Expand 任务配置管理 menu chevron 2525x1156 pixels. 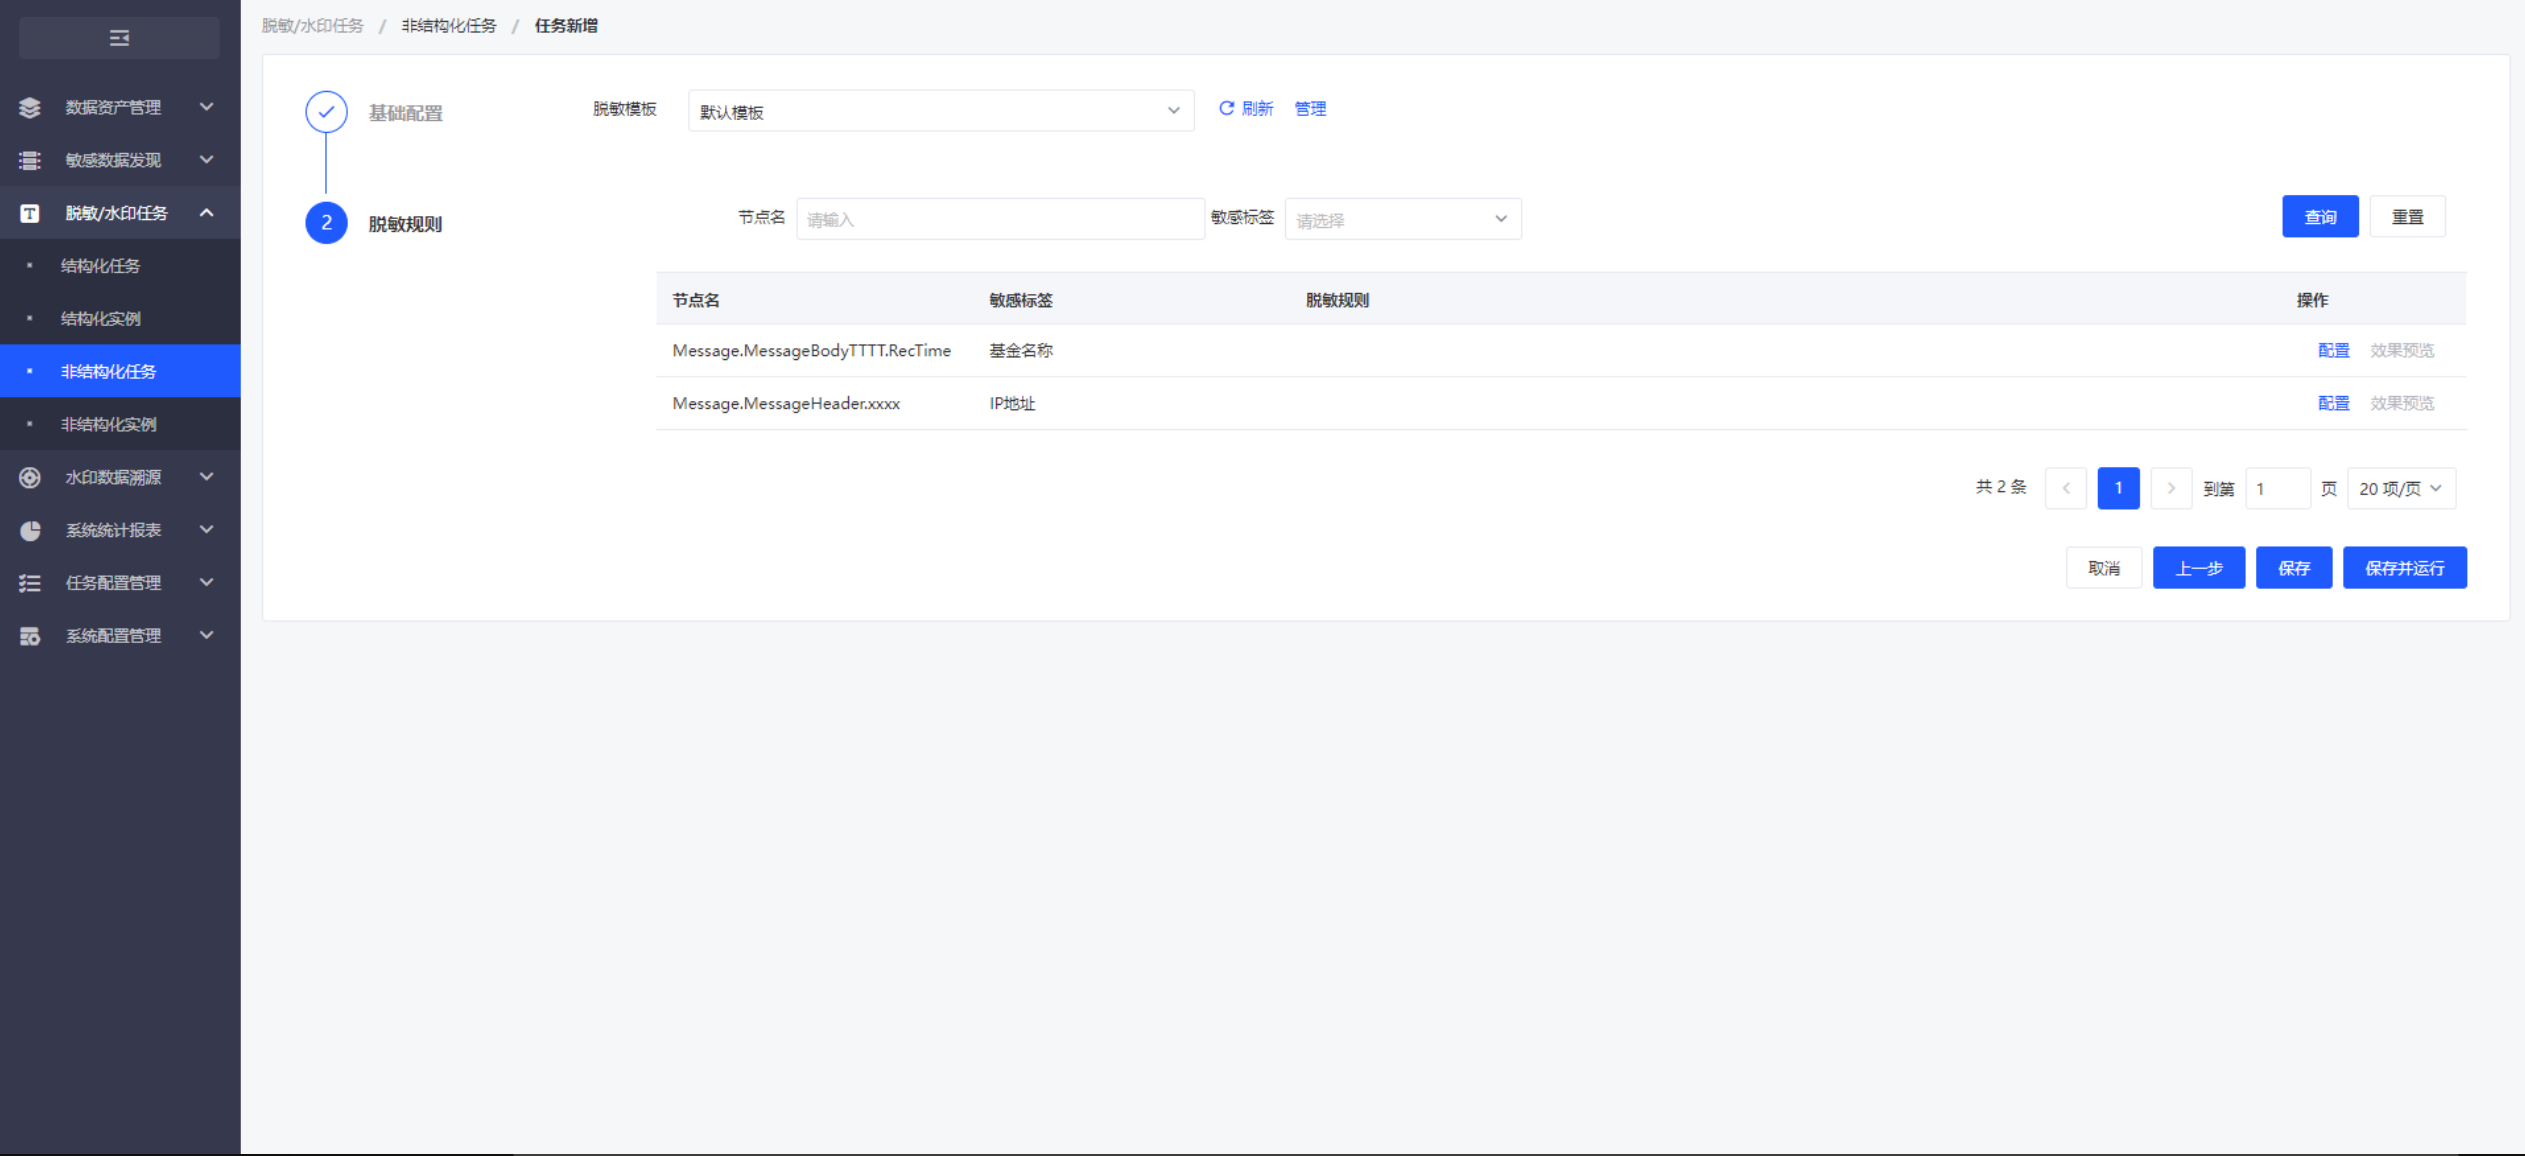click(x=206, y=582)
